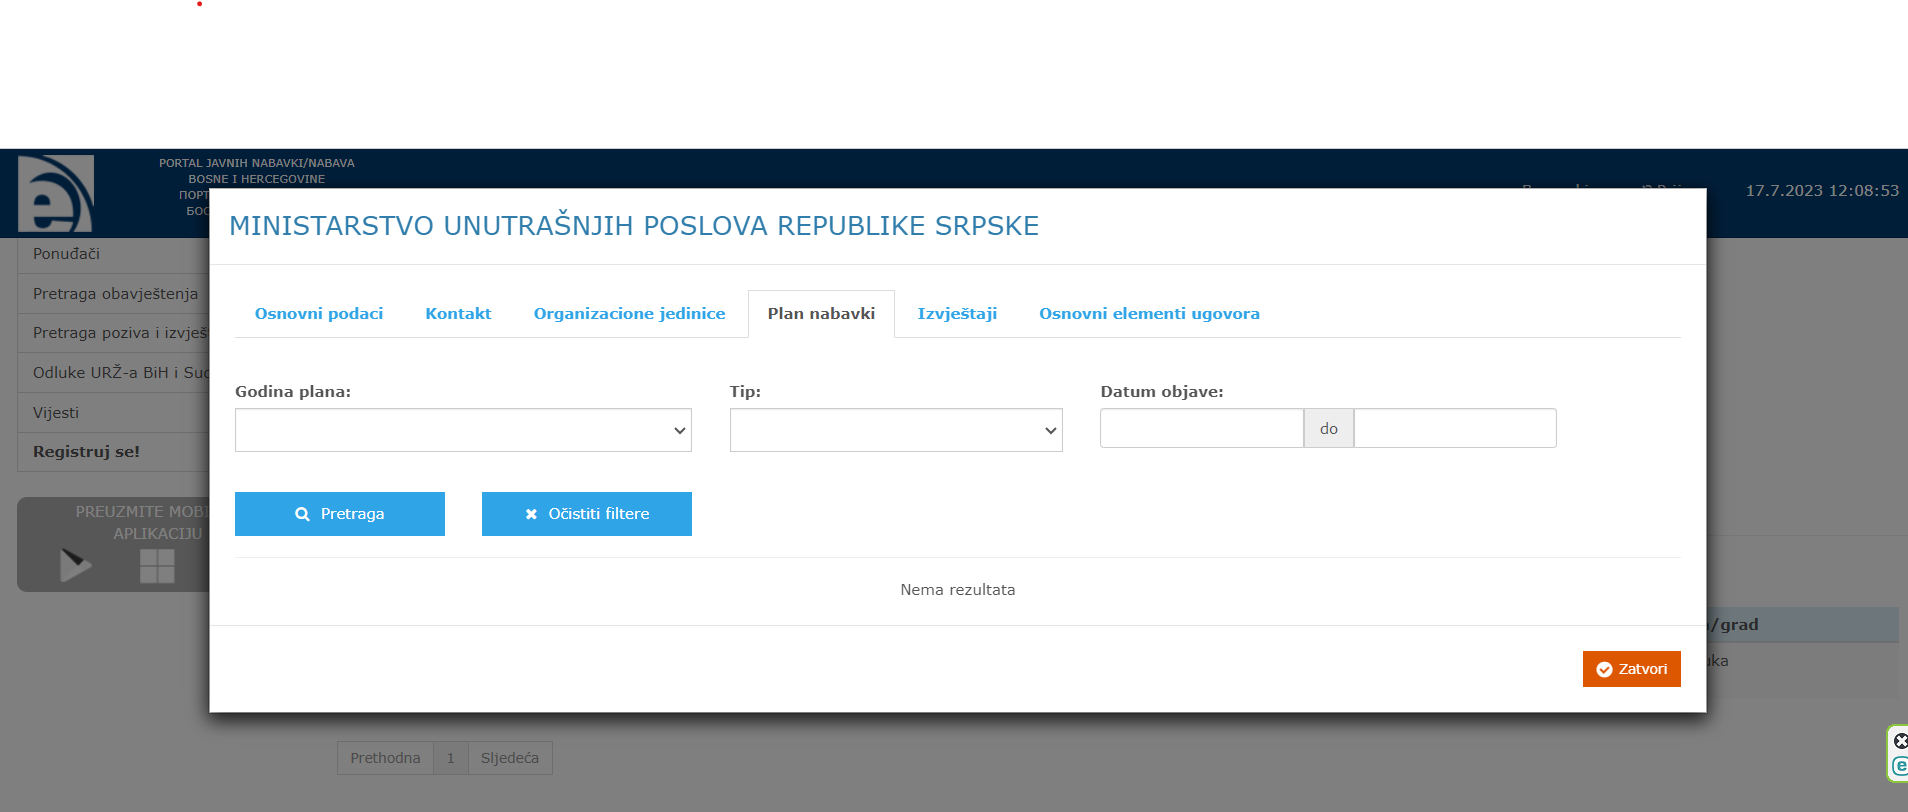Click the Google Play store icon
Screen dimensions: 1908x812
pyautogui.click(x=75, y=565)
